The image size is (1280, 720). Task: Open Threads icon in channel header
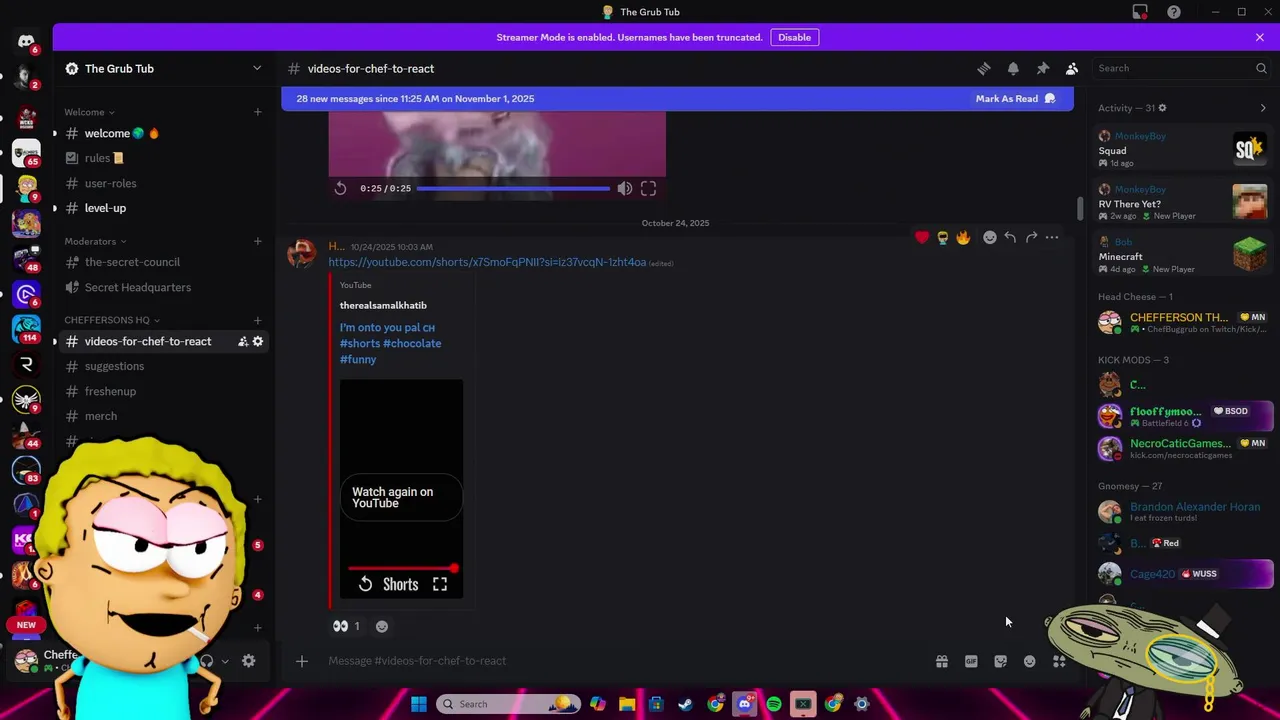point(984,69)
